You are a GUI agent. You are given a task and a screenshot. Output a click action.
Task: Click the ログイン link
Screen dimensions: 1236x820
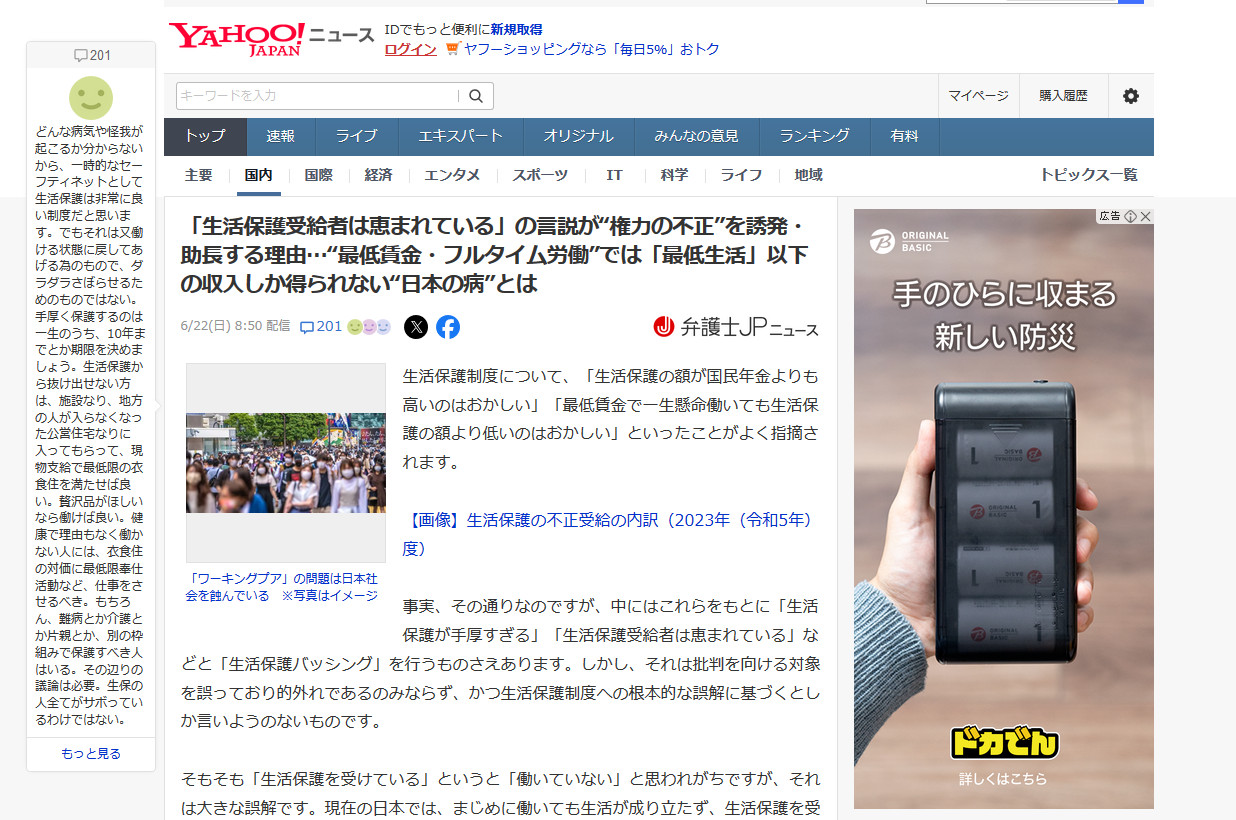[x=410, y=49]
